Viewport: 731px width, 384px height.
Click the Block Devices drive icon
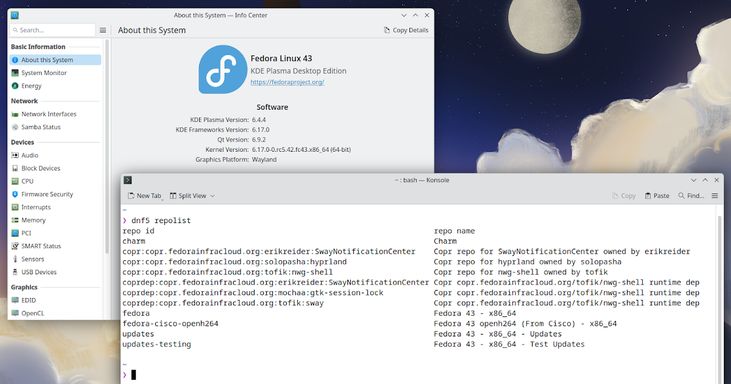click(15, 168)
